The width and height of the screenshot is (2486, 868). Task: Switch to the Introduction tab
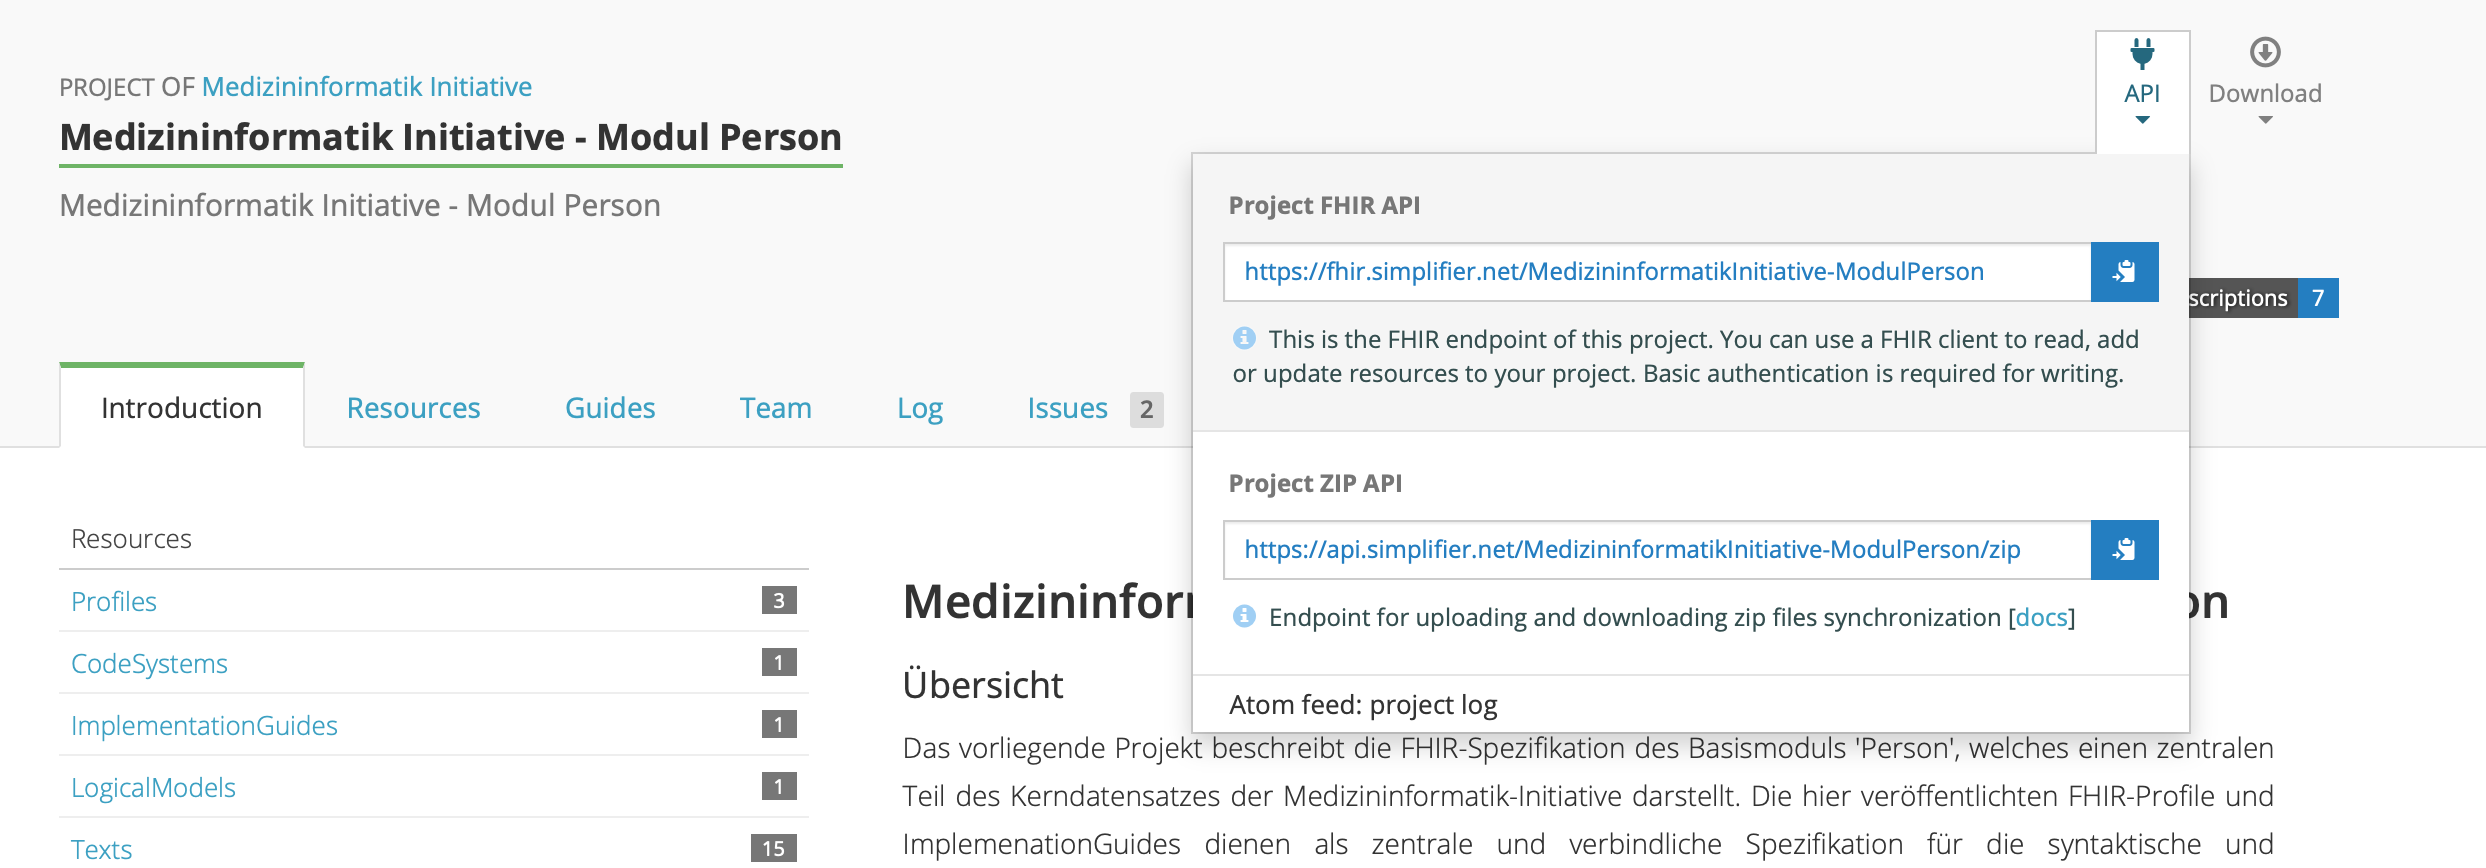coord(182,407)
